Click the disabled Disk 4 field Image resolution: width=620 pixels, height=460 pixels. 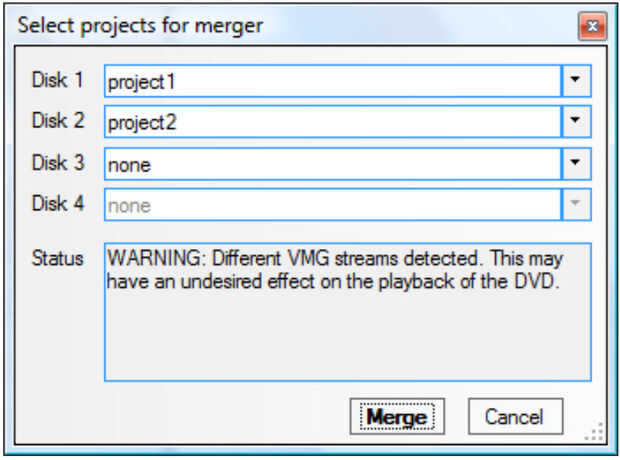(x=330, y=204)
